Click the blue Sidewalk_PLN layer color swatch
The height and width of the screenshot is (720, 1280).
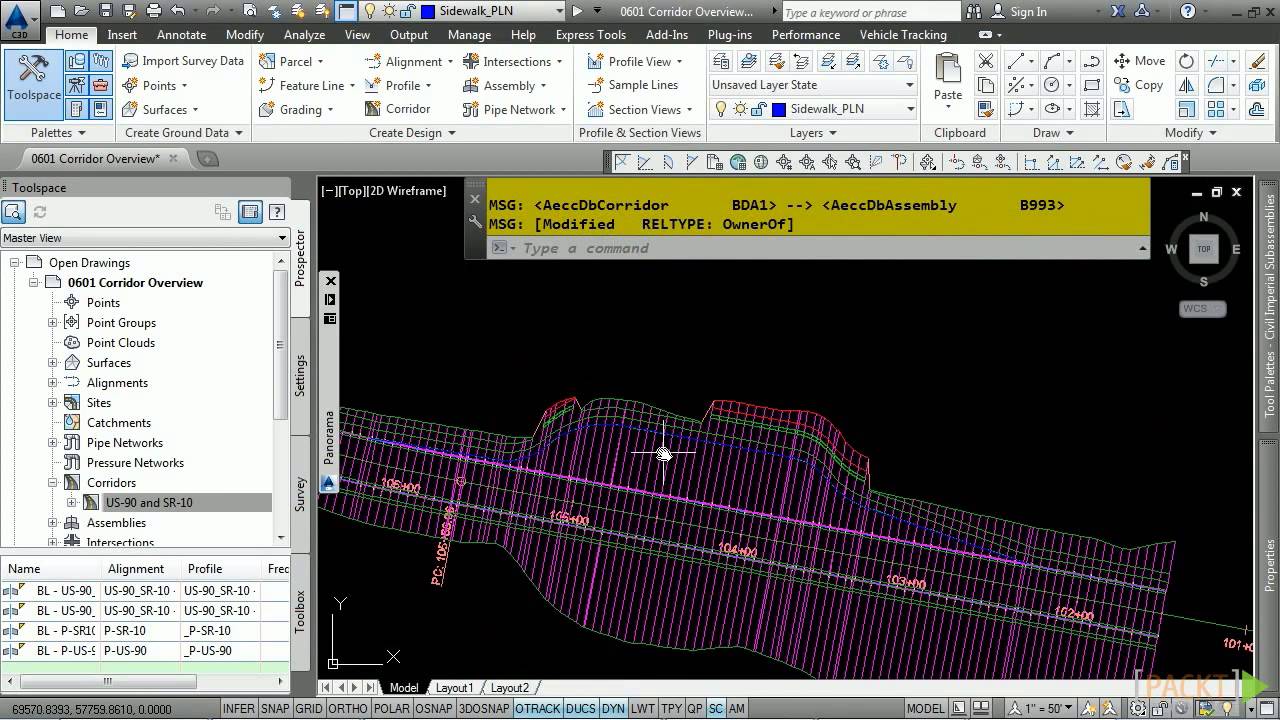tap(779, 109)
